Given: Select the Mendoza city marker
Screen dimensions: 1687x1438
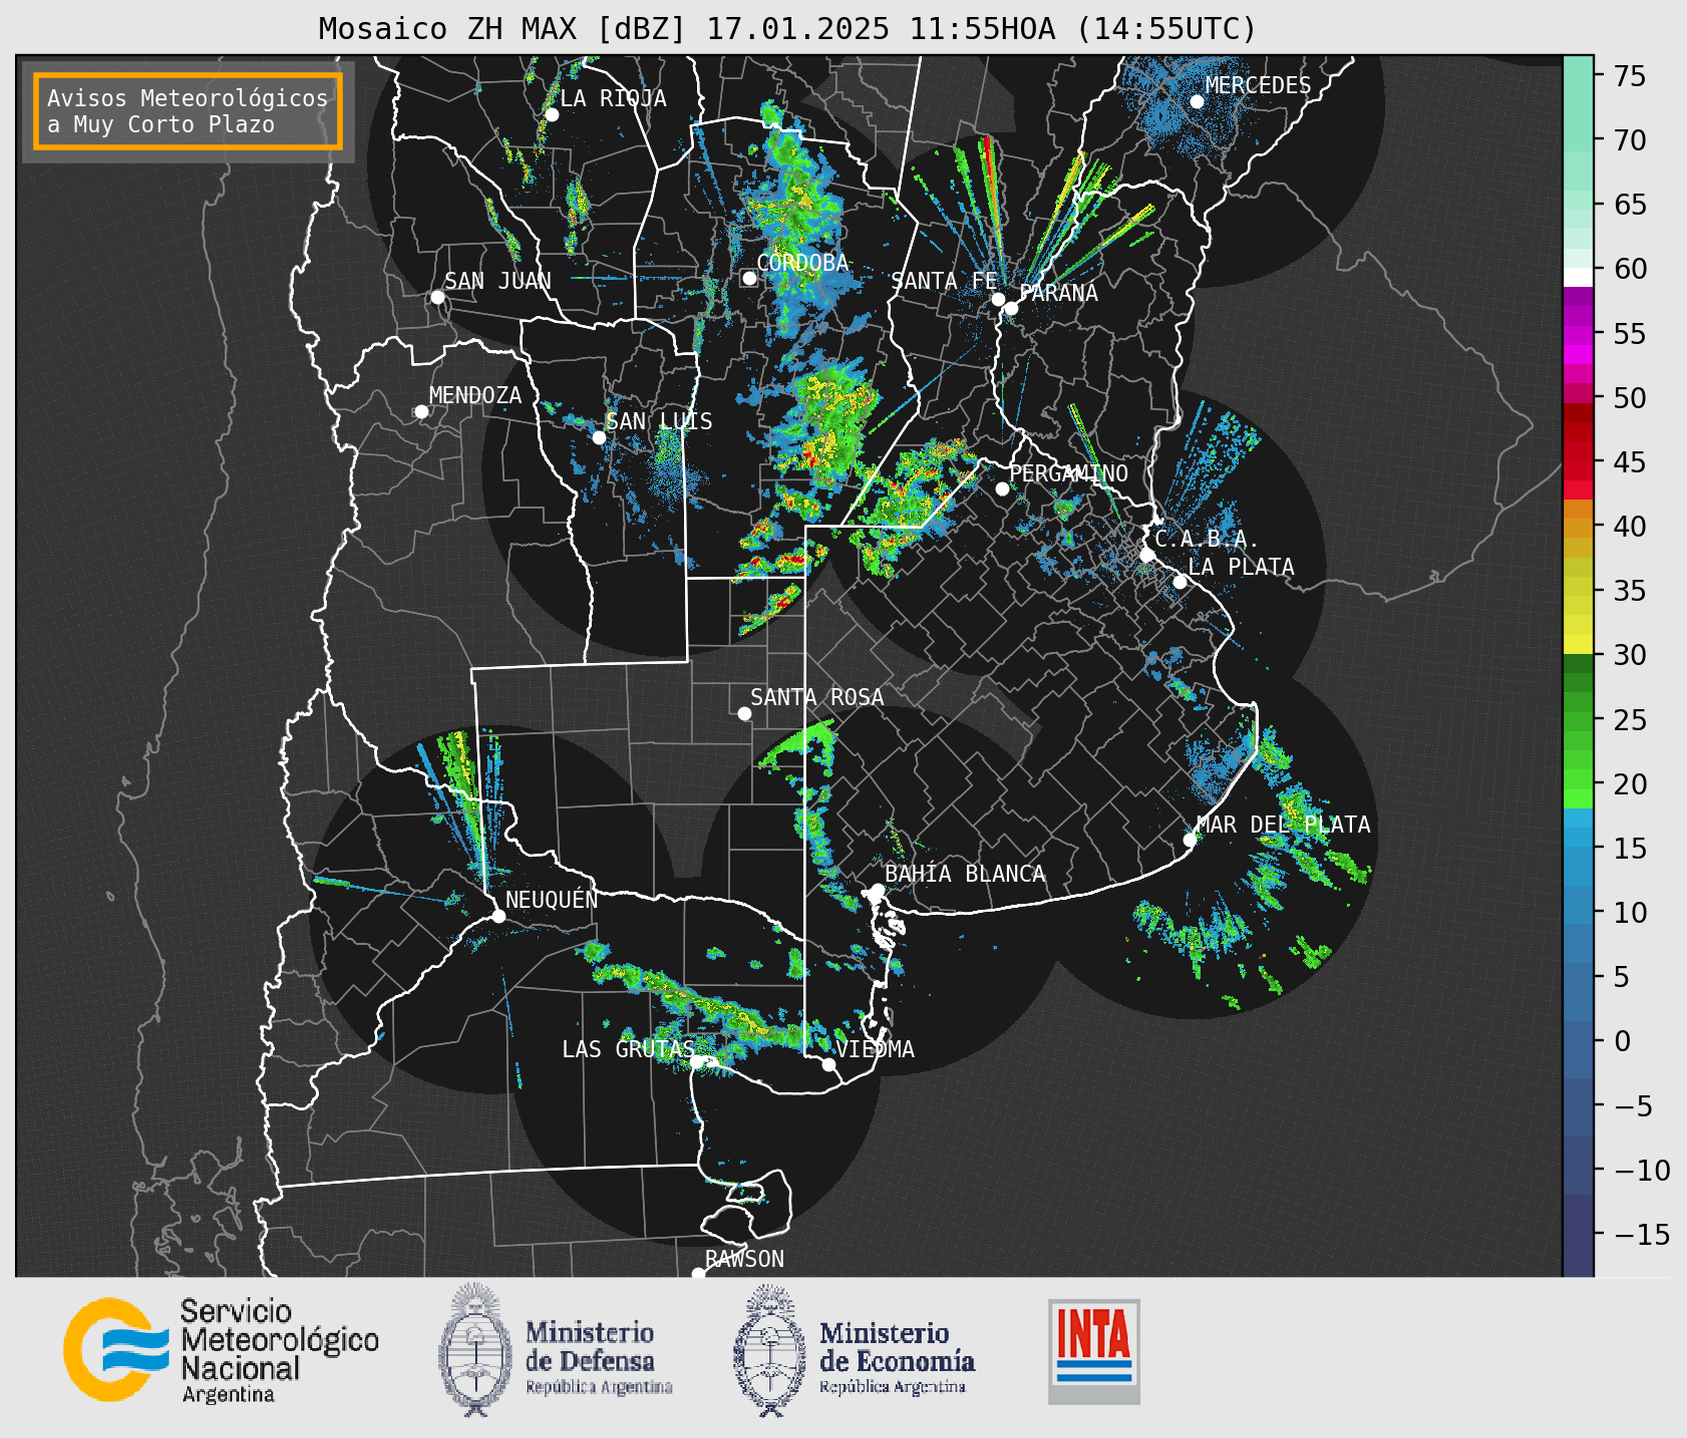Looking at the screenshot, I should pyautogui.click(x=421, y=412).
